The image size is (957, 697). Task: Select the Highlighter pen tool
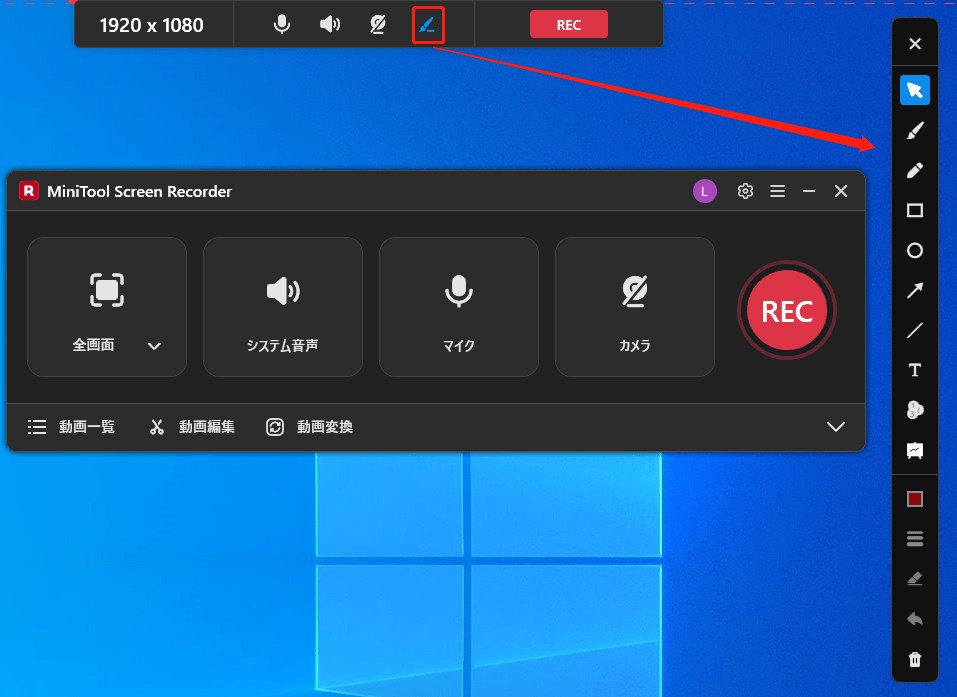pyautogui.click(x=914, y=170)
